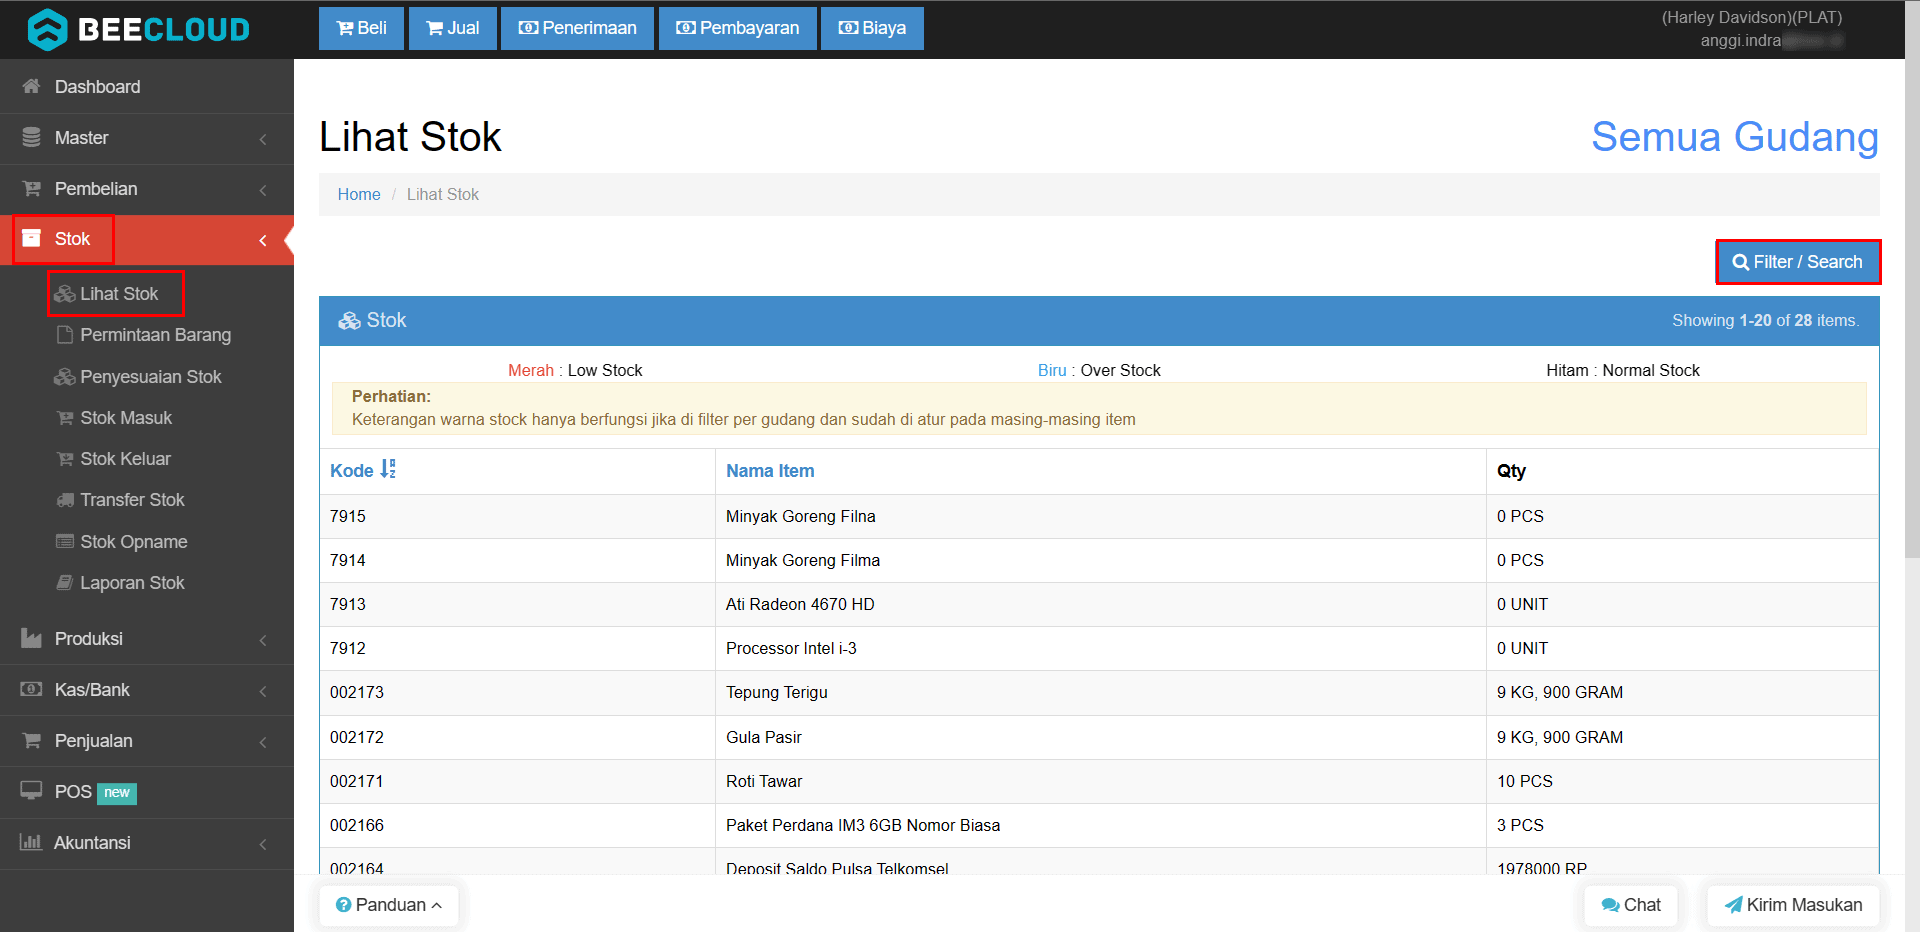Open the Filter / Search button
The height and width of the screenshot is (932, 1920).
(1797, 262)
